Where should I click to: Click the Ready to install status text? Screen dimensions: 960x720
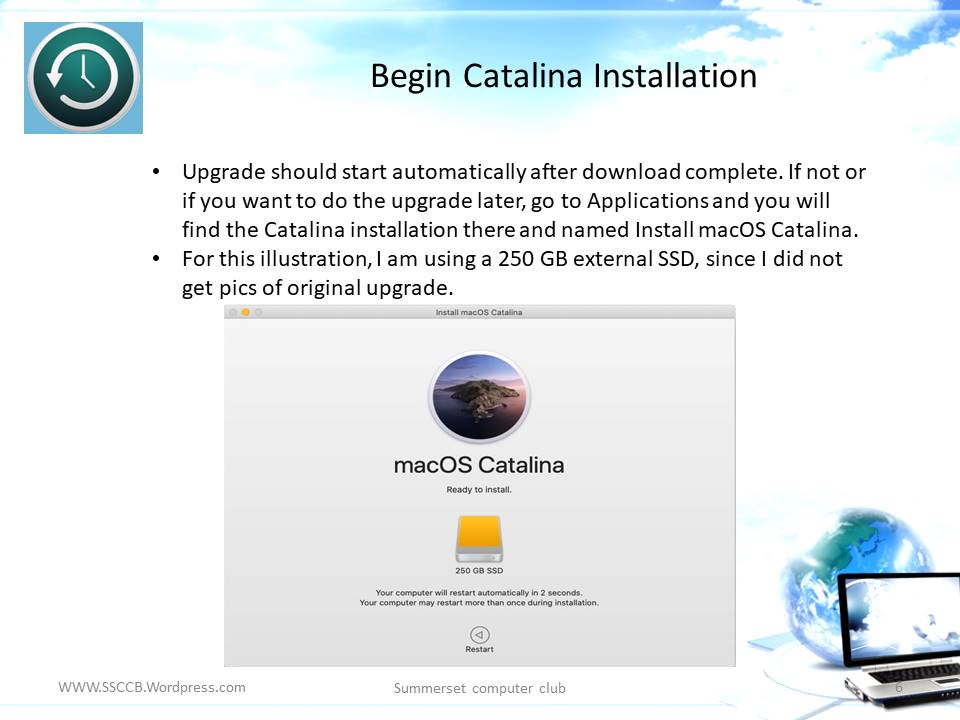(479, 490)
